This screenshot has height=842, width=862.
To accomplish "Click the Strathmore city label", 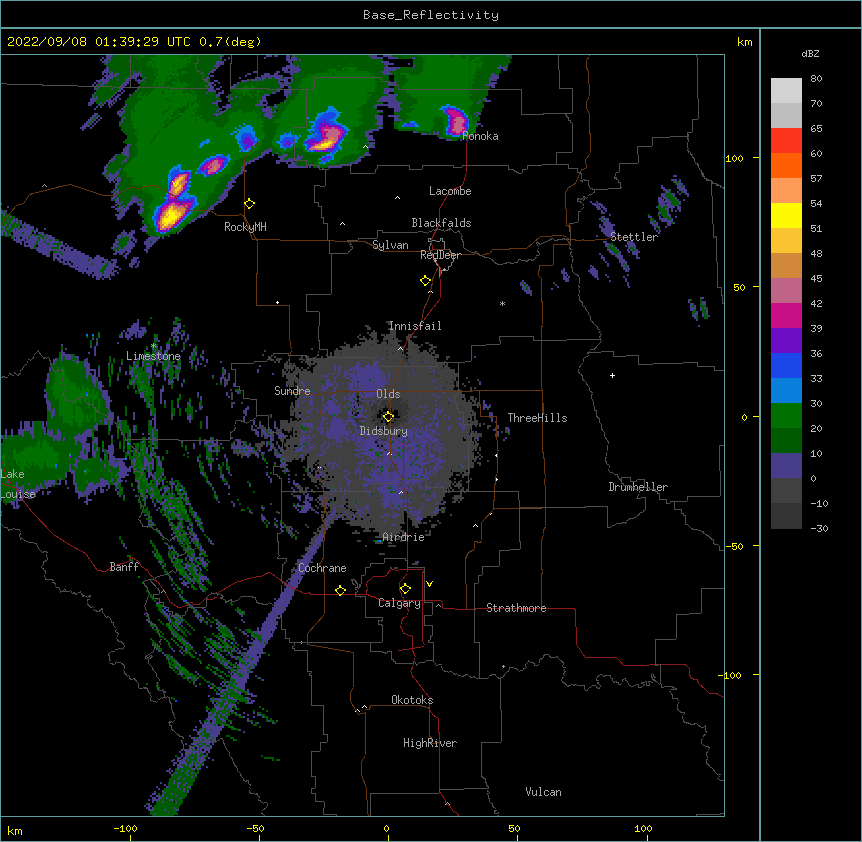I will point(516,608).
